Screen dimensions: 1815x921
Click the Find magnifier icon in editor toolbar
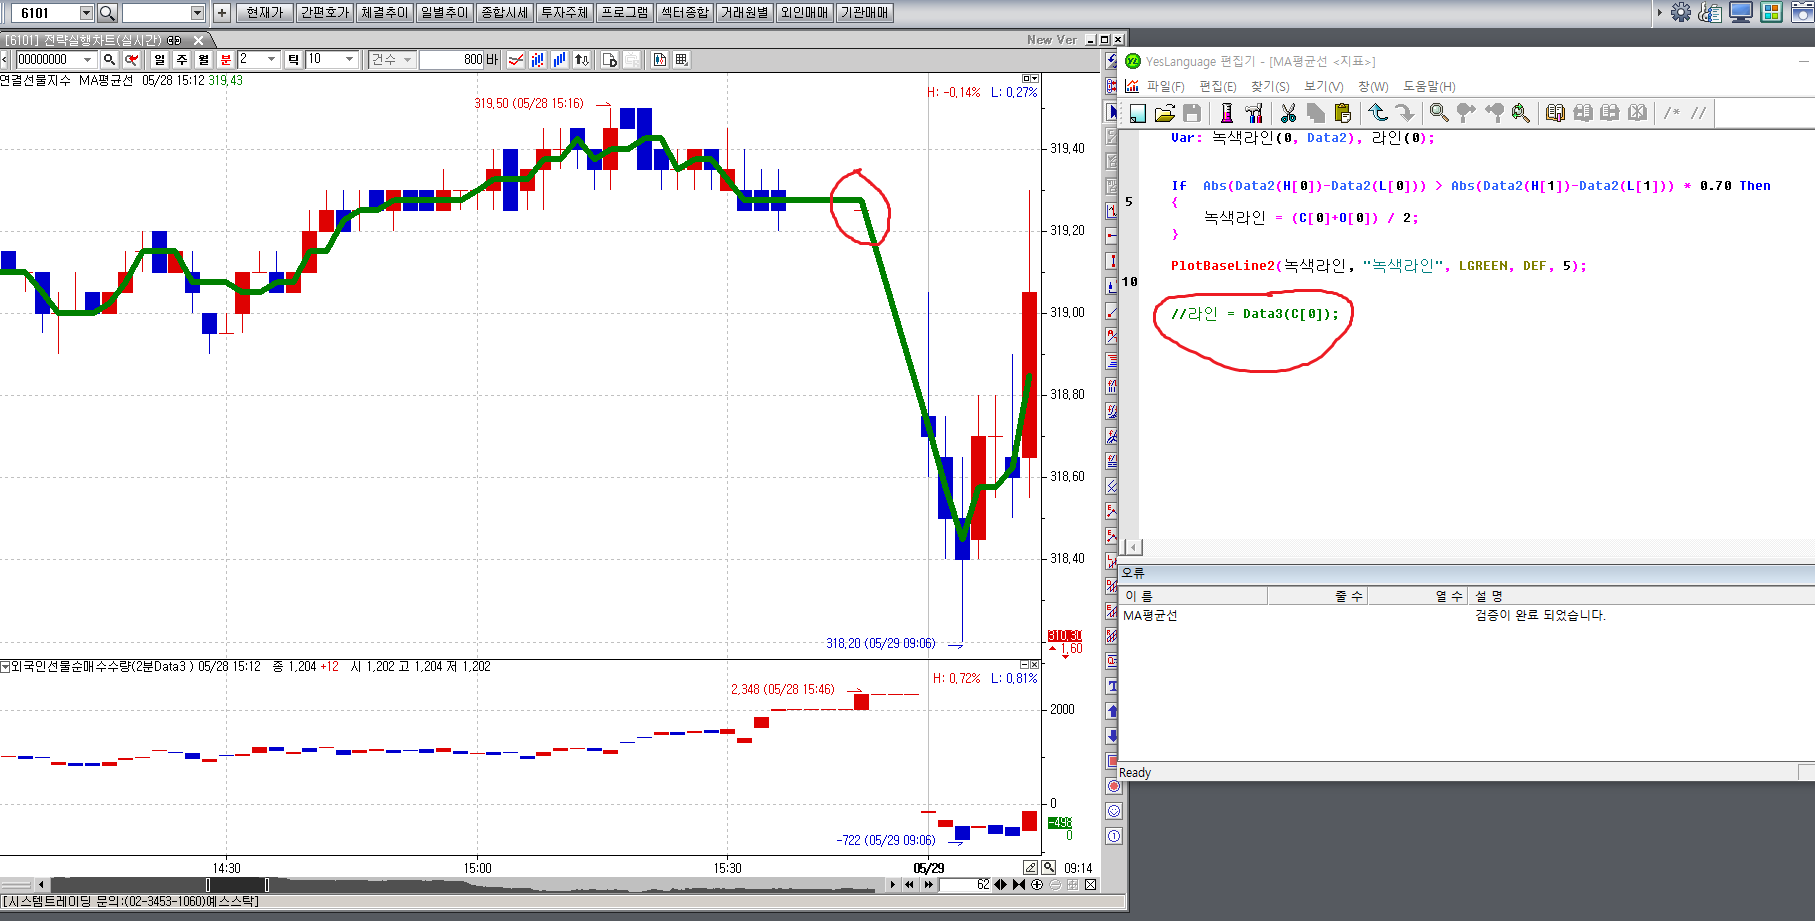[1438, 113]
